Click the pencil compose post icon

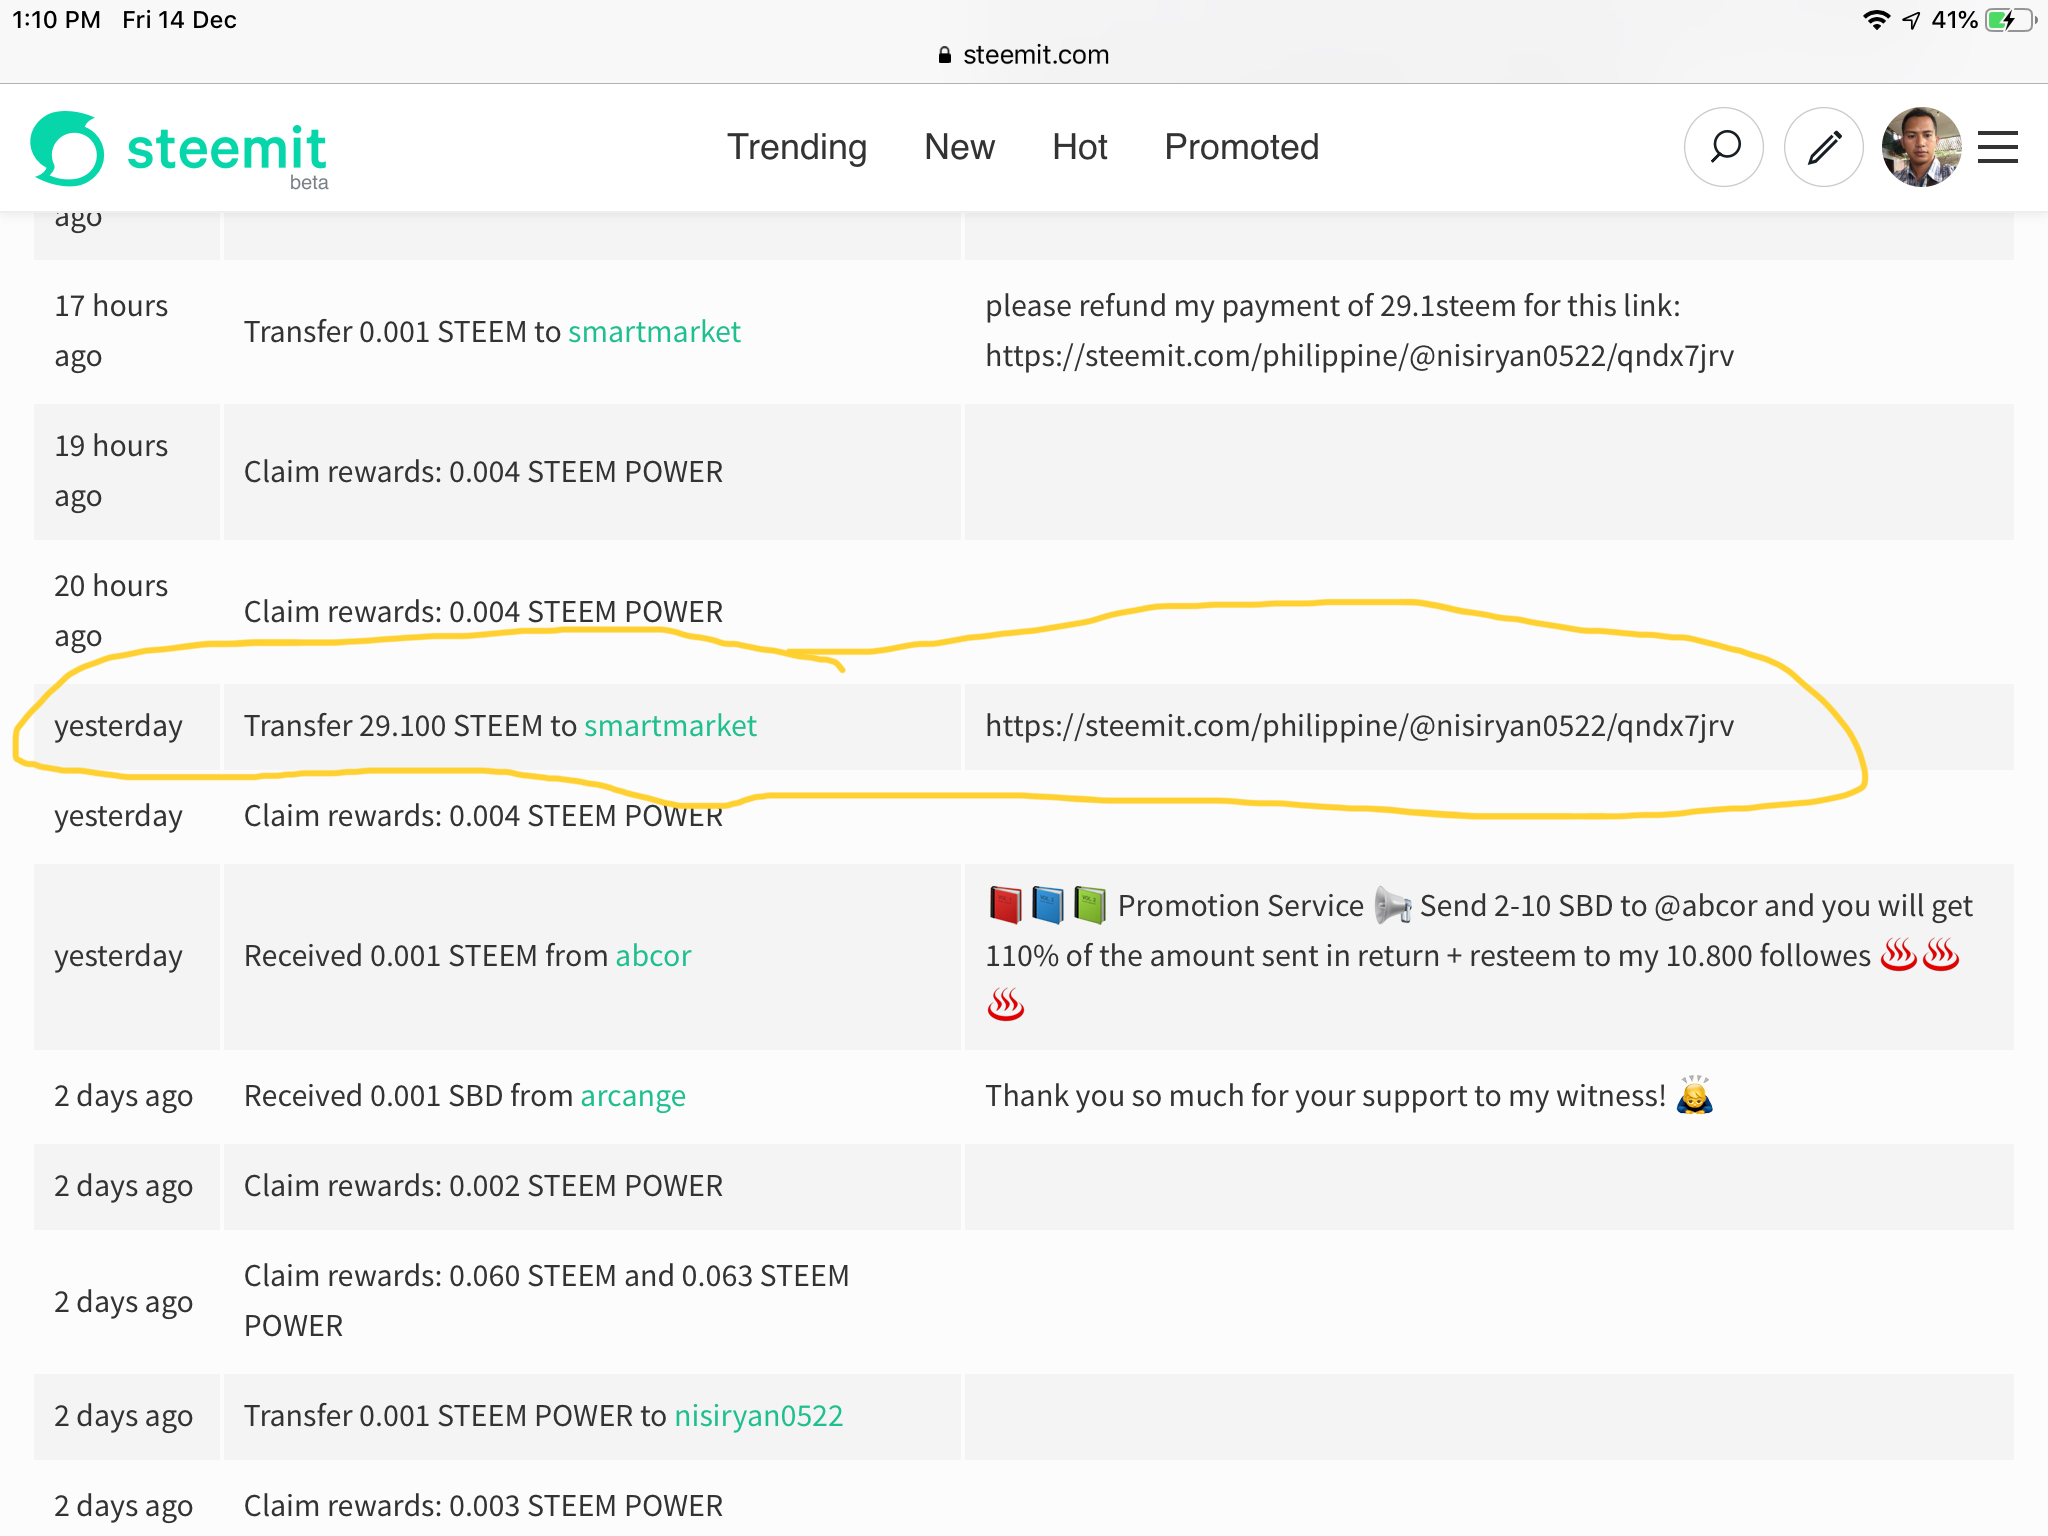pos(1823,147)
